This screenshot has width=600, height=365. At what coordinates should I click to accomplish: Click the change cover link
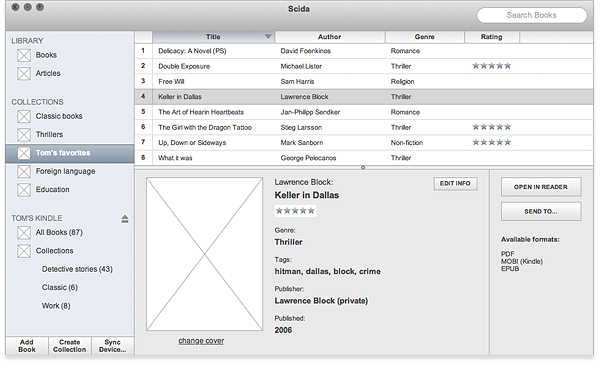point(201,341)
